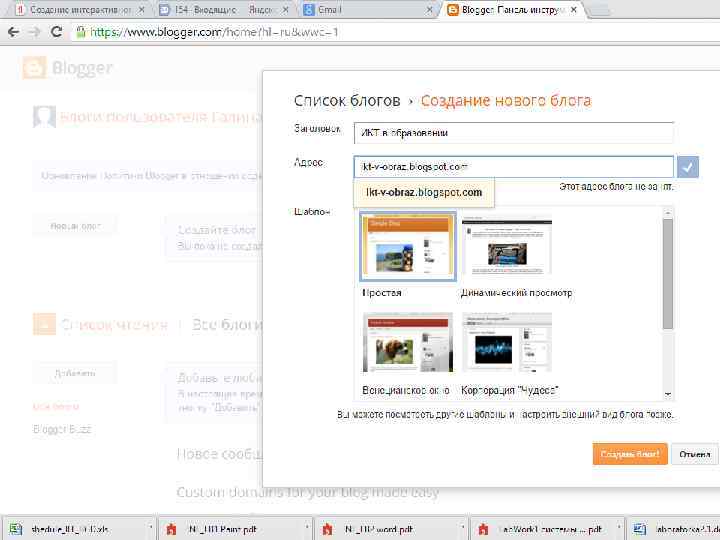Screen dimensions: 720x540
Task: Open the LabWork1 pdf download file icon
Action: click(x=483, y=529)
